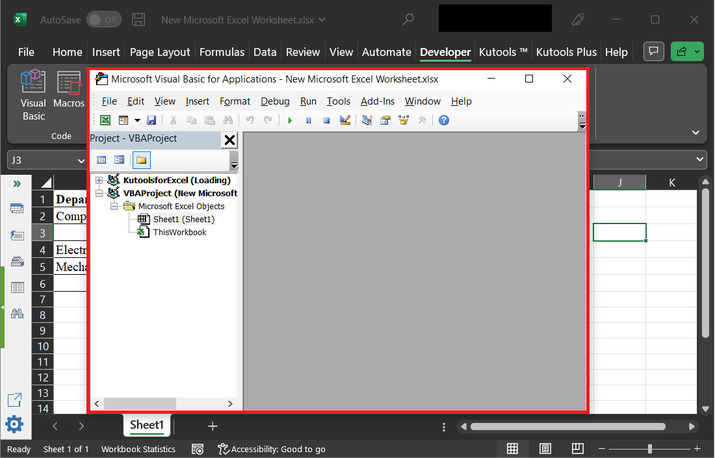715x458 pixels.
Task: Open the VBA Window menu
Action: pos(423,101)
